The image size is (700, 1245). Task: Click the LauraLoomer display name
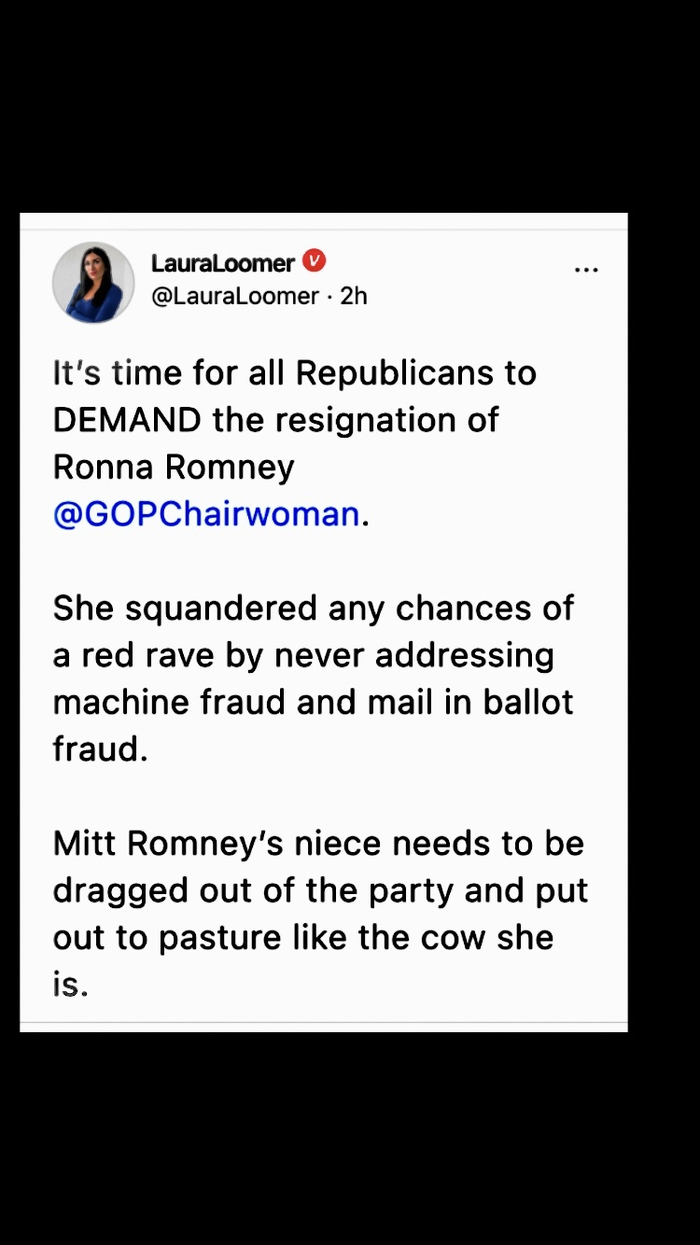[223, 263]
